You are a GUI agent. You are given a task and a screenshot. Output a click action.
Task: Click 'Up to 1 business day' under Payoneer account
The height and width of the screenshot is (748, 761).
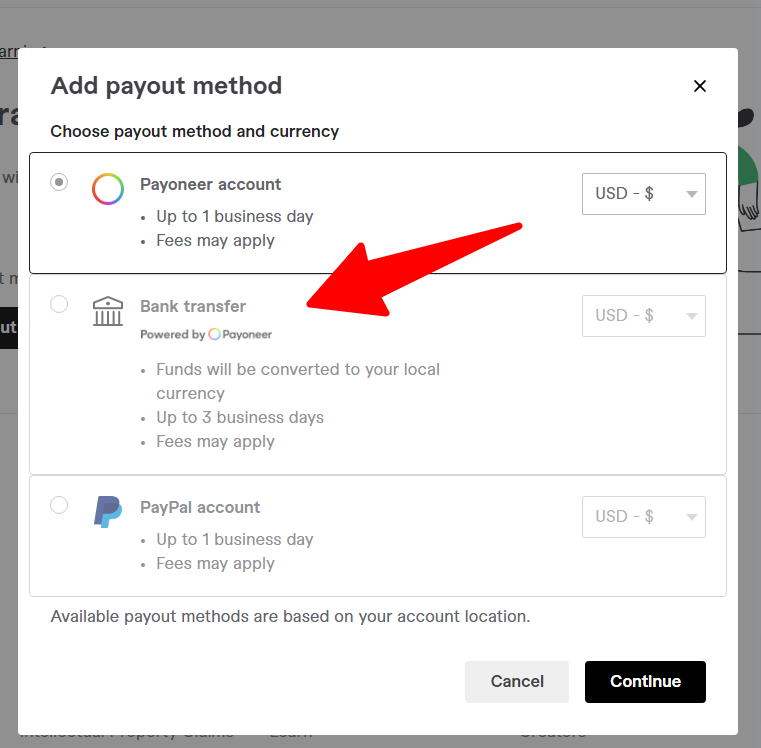[x=234, y=216]
